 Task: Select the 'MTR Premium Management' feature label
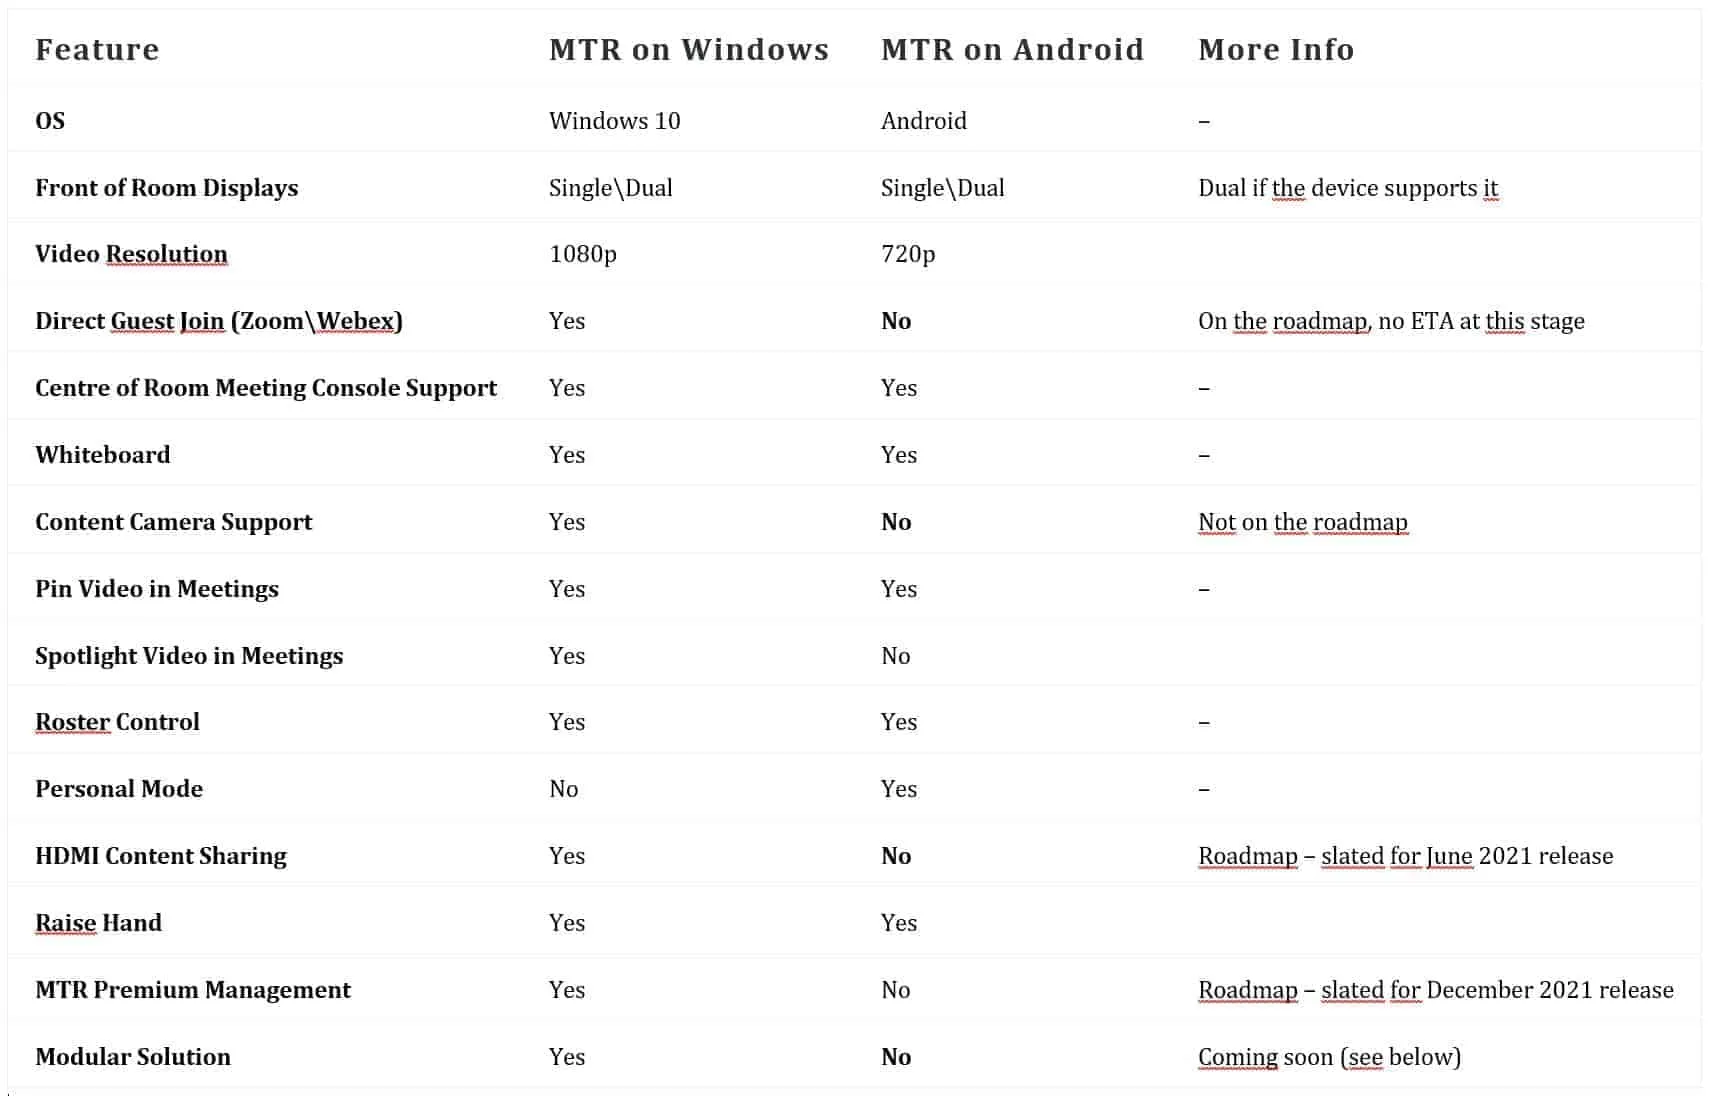coord(193,990)
